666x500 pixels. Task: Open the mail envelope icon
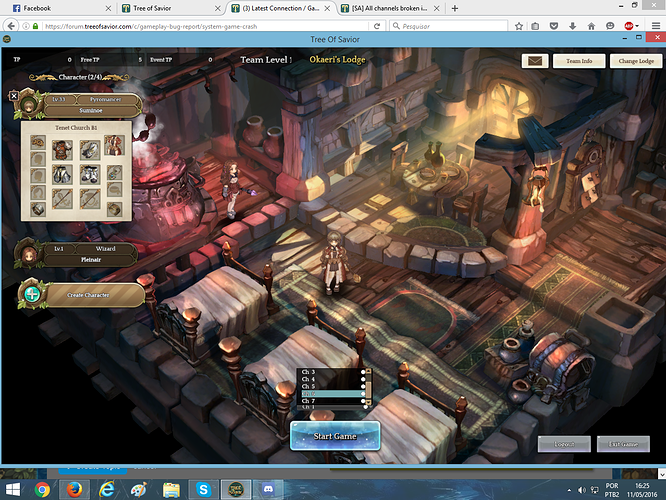click(534, 61)
